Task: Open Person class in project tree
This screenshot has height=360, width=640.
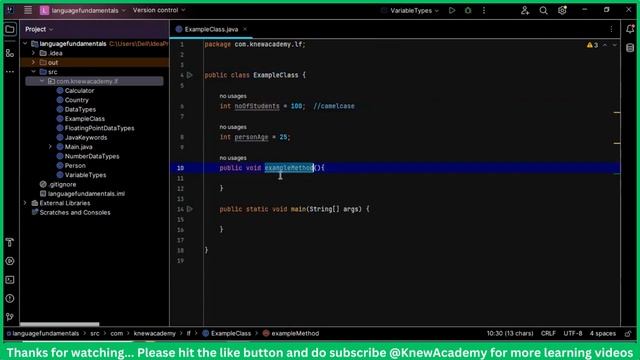Action: [75, 166]
